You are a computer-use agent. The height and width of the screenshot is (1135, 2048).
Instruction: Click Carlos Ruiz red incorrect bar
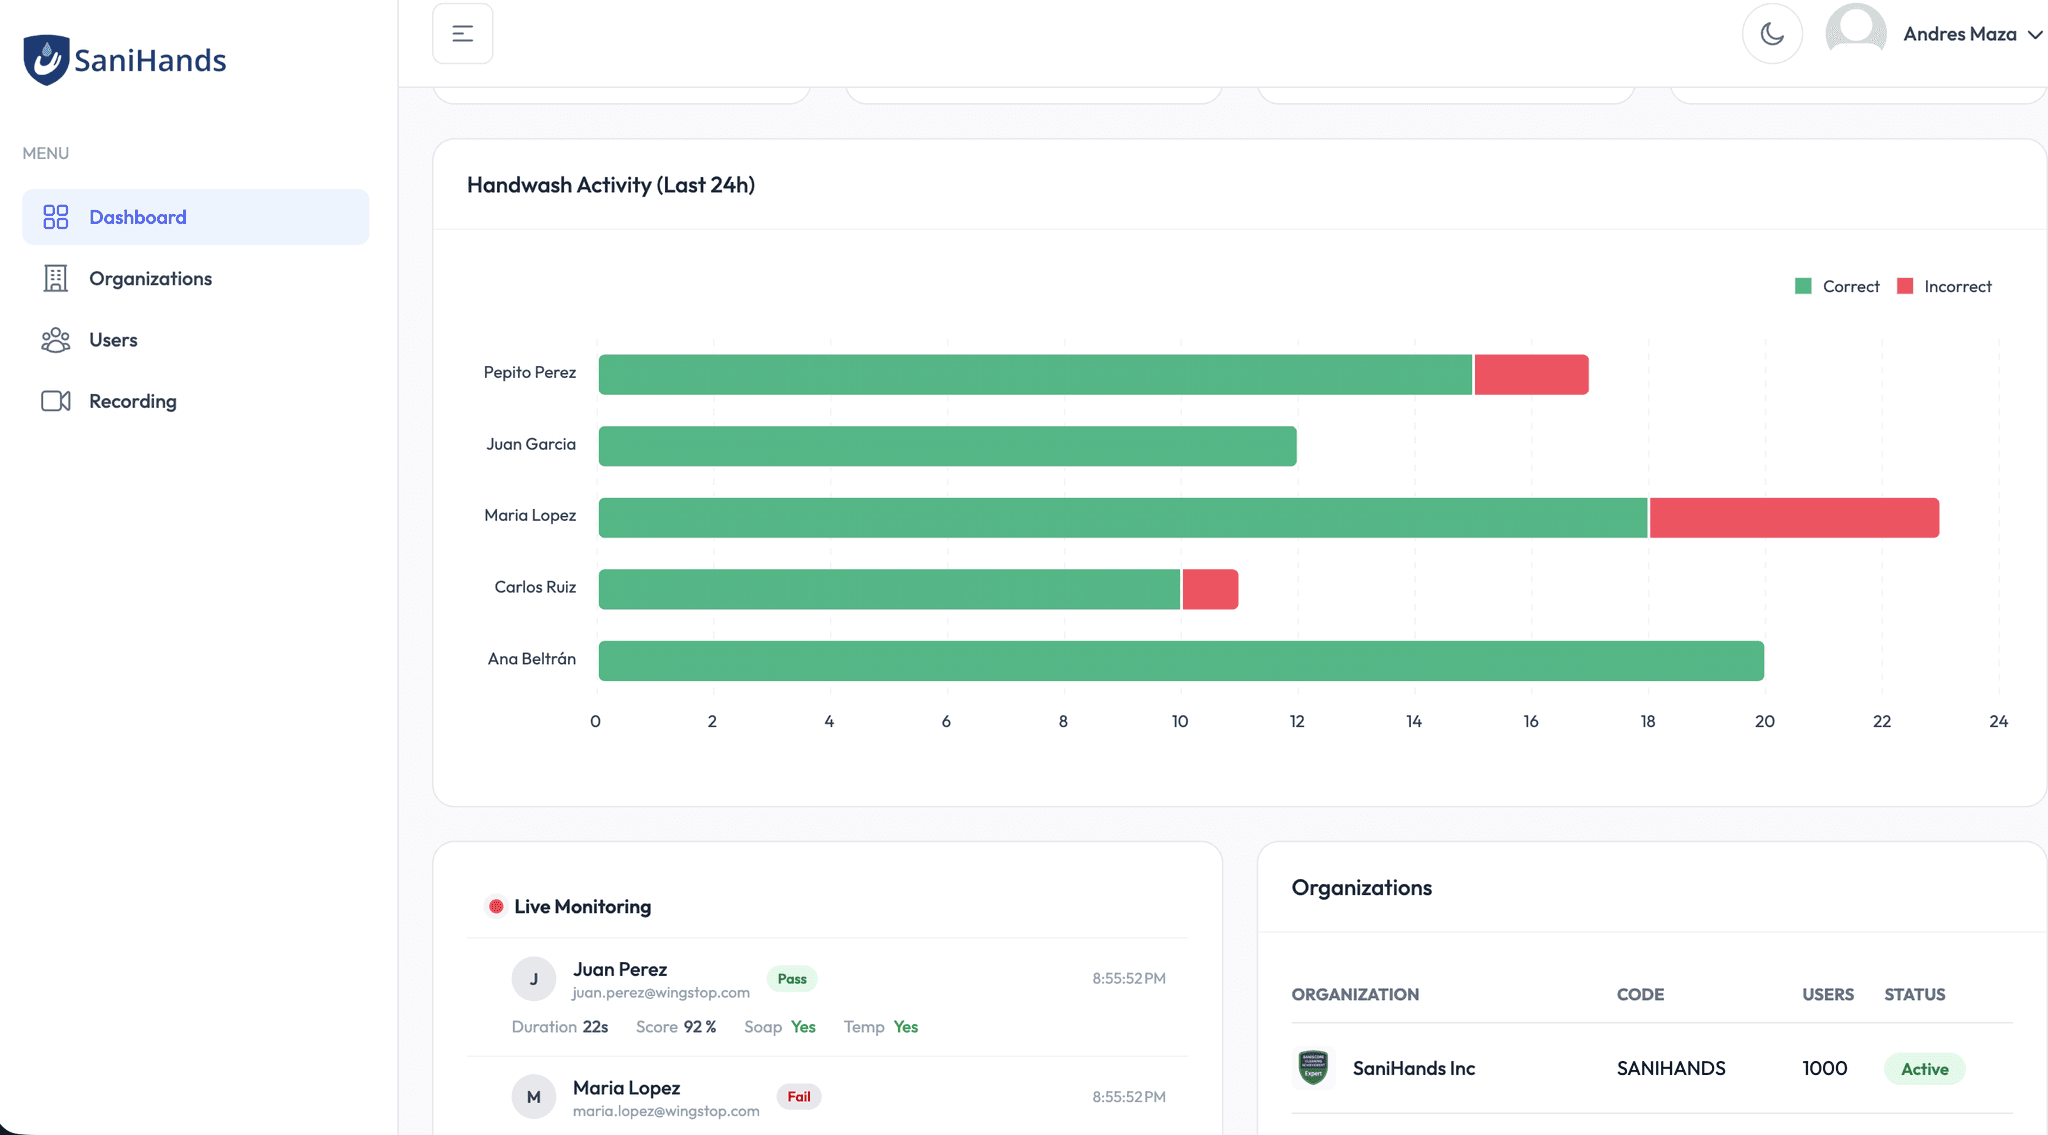point(1210,589)
